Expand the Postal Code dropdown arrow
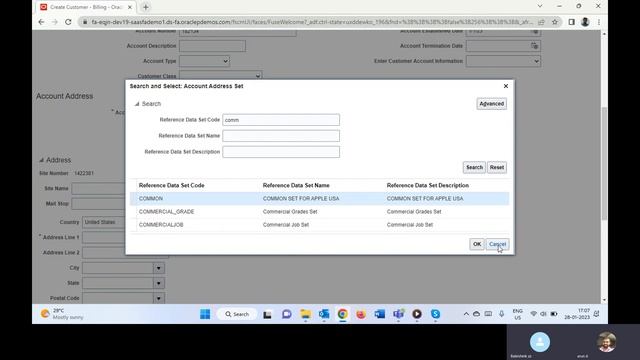This screenshot has width=640, height=360. coord(159,298)
